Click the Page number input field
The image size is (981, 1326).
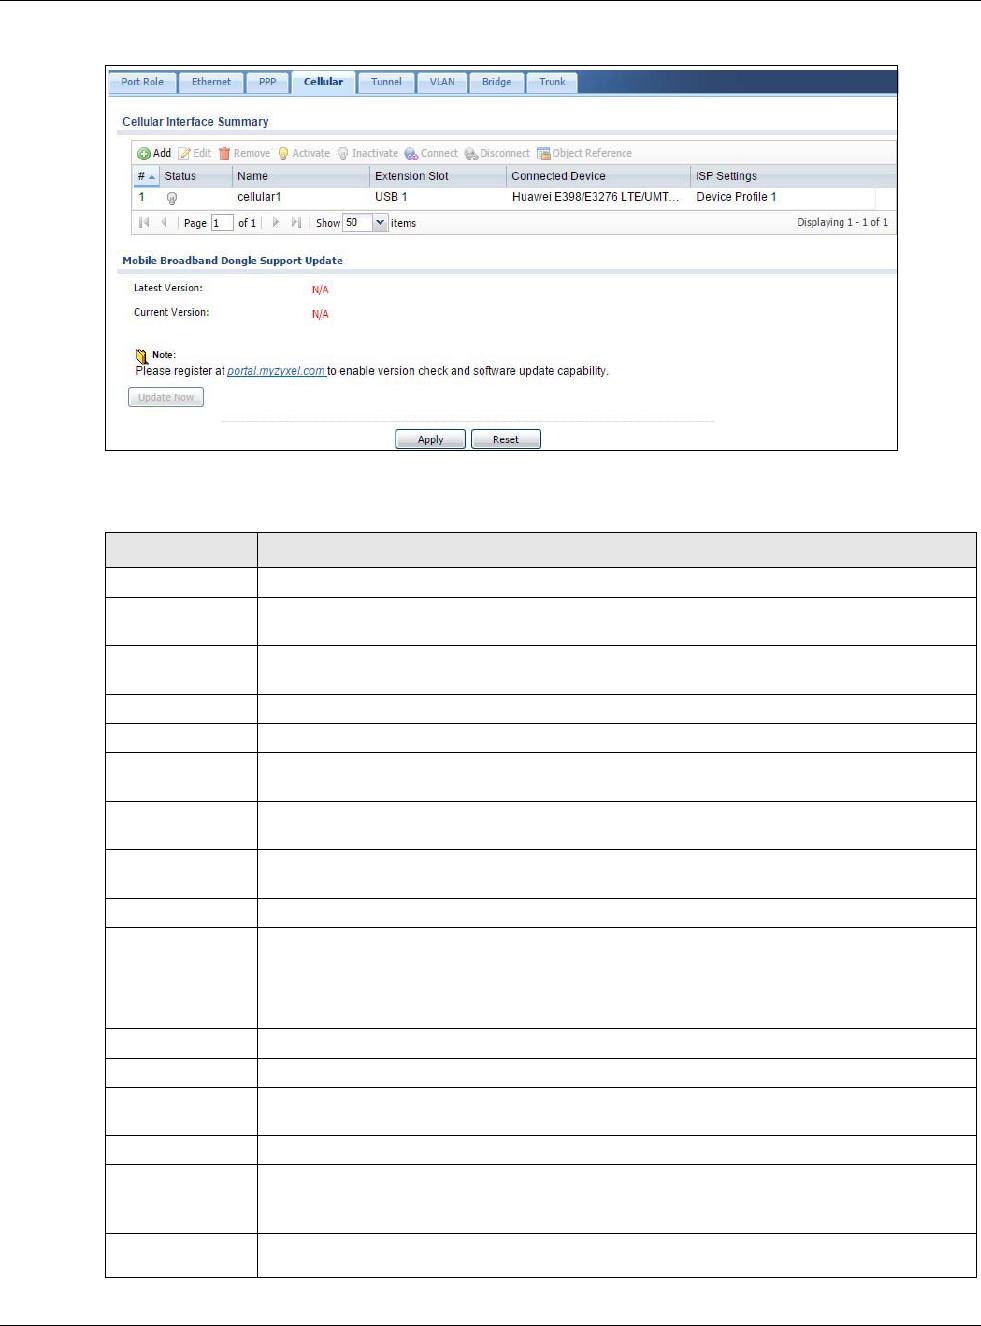click(221, 223)
